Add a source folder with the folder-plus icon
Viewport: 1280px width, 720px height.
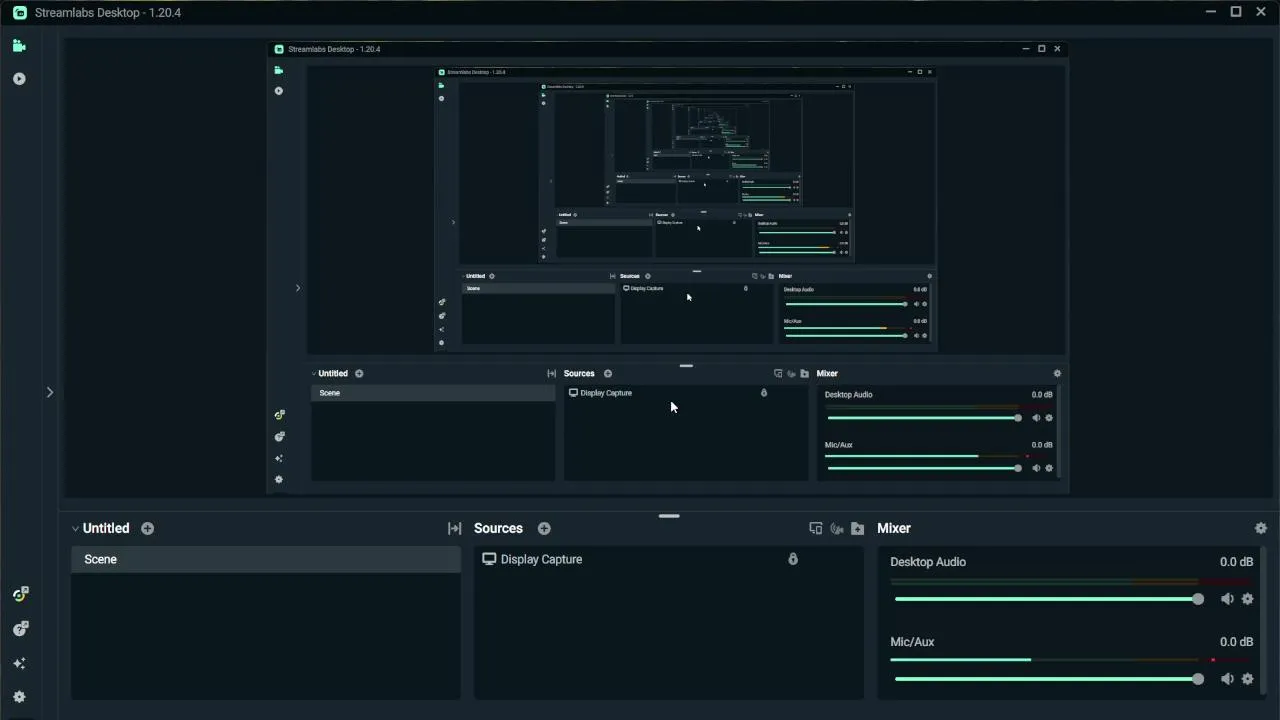[x=857, y=528]
